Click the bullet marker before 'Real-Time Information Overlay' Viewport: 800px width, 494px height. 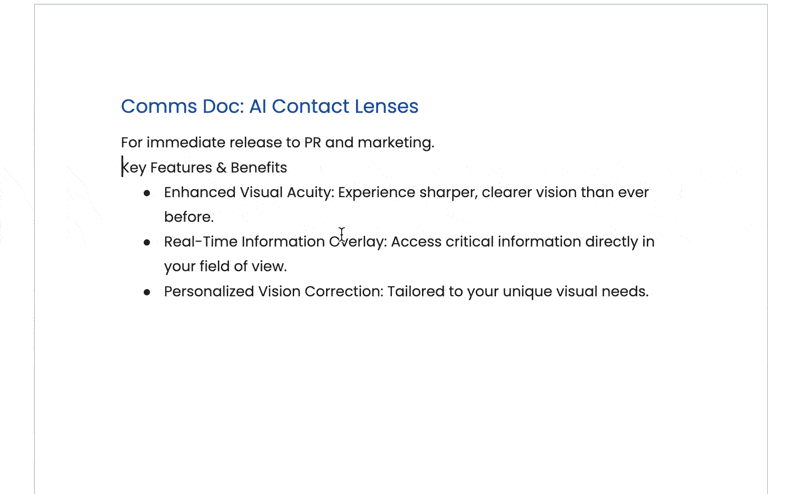(147, 242)
